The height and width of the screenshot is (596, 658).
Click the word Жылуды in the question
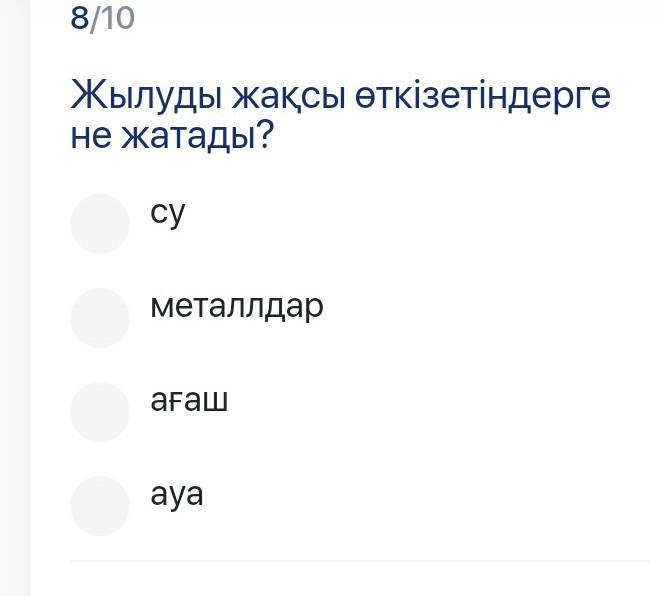[x=145, y=97]
